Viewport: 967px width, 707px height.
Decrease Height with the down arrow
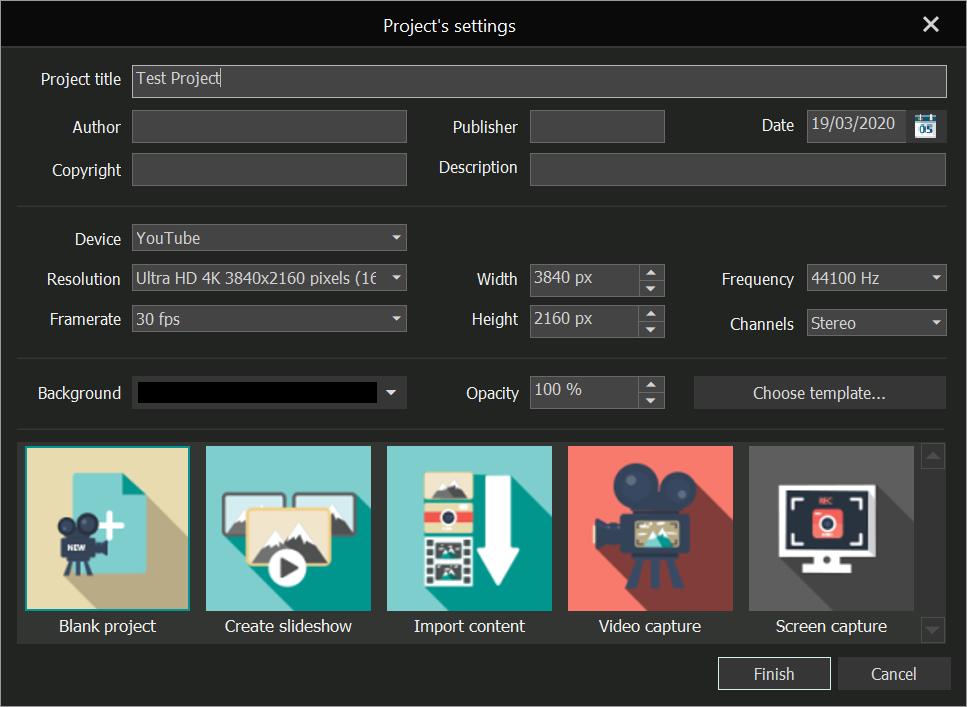point(651,329)
